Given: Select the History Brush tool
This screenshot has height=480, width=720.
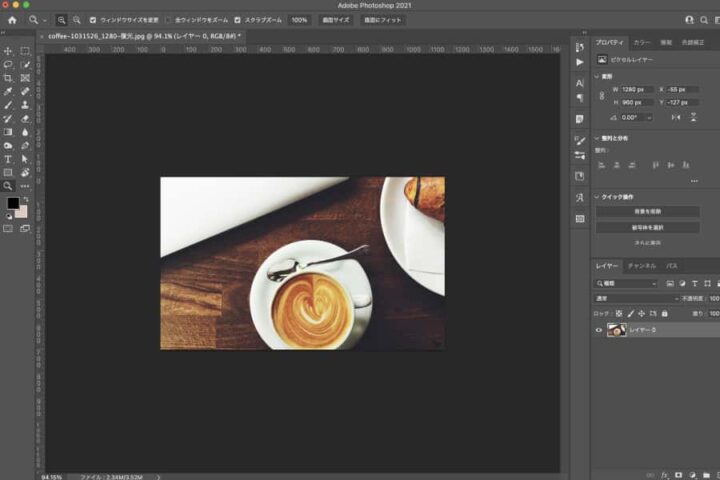Looking at the screenshot, I should point(8,119).
